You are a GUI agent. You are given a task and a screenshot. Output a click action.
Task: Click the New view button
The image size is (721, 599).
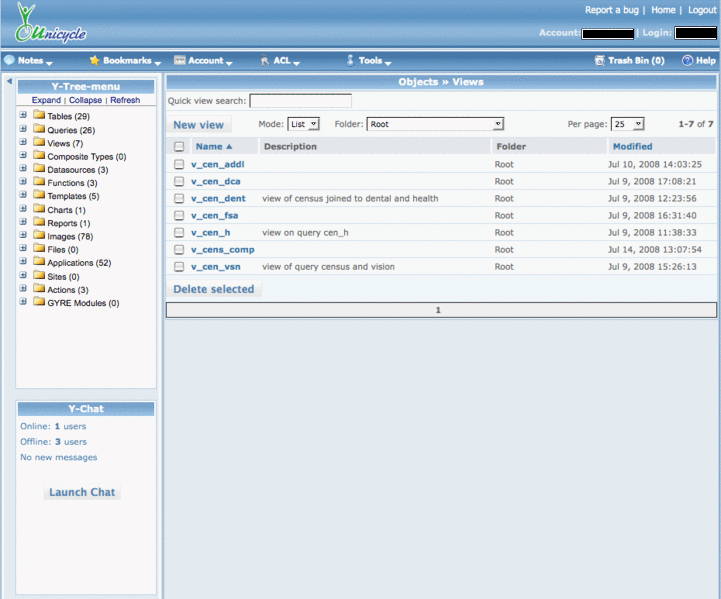[x=198, y=125]
